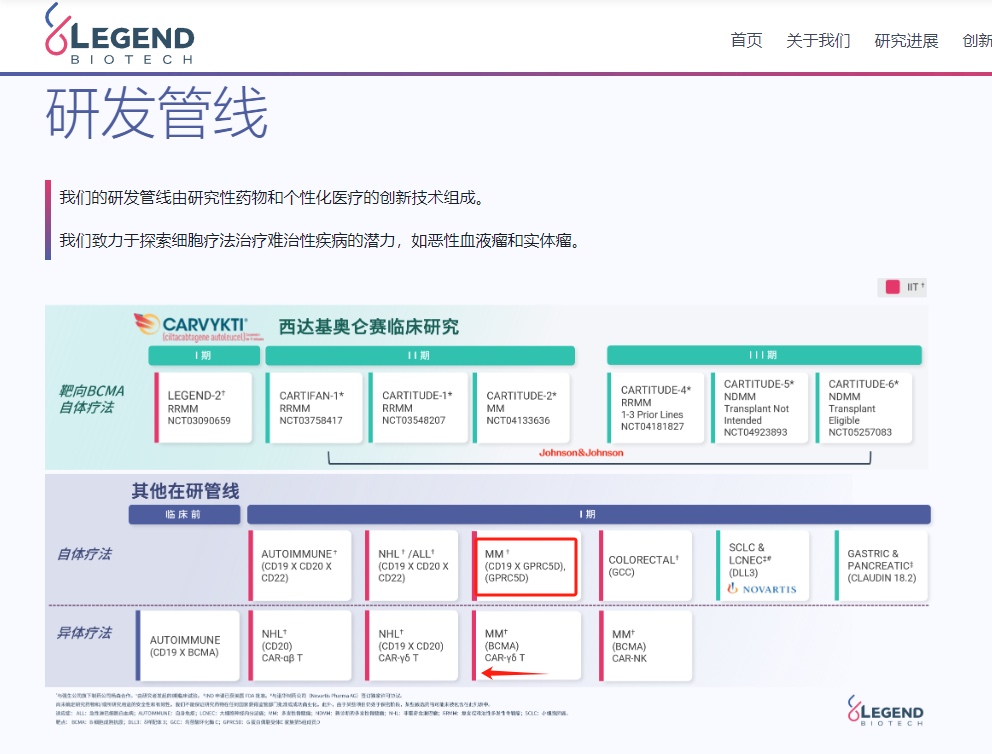The image size is (992, 754).
Task: Click the CARTITUDE-5 NDMM trial card
Action: tap(760, 407)
